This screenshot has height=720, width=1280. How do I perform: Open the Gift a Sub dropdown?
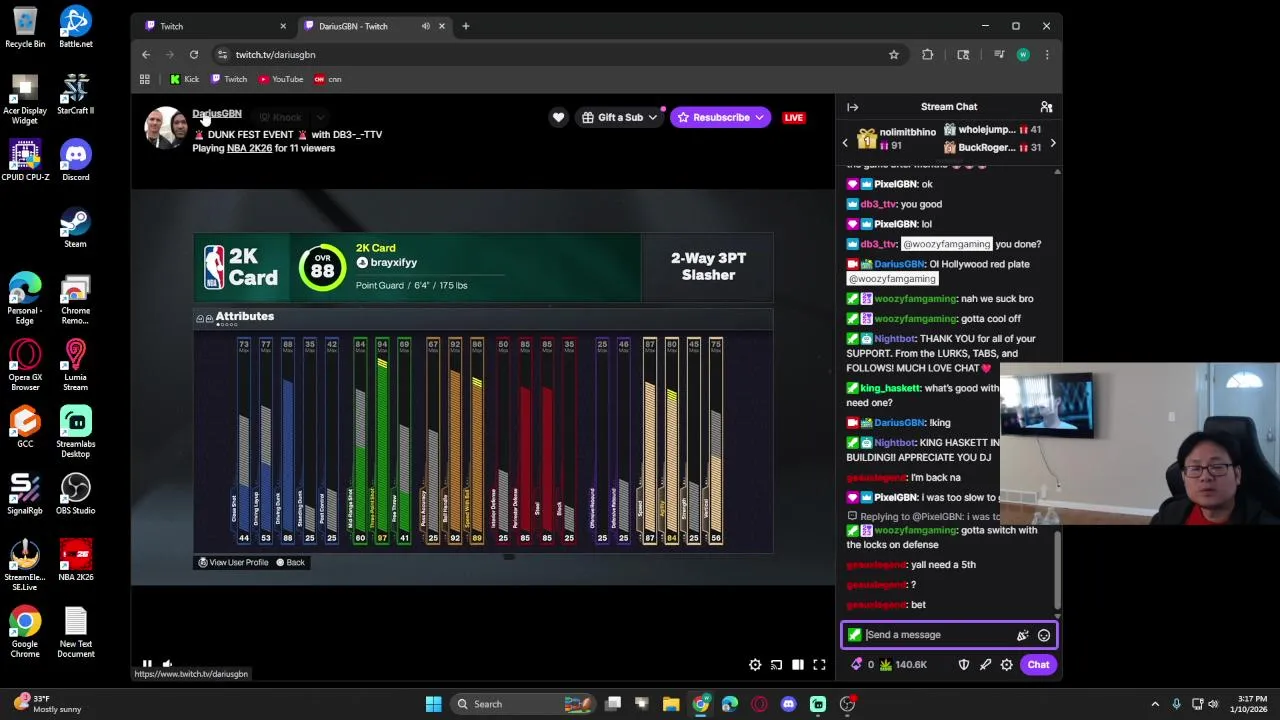(x=620, y=118)
